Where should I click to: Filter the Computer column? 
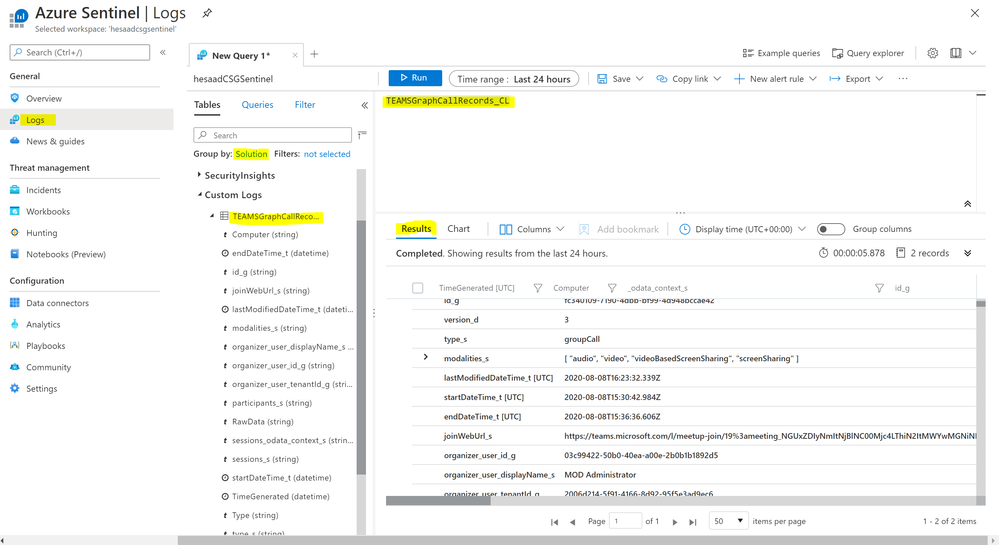point(612,288)
